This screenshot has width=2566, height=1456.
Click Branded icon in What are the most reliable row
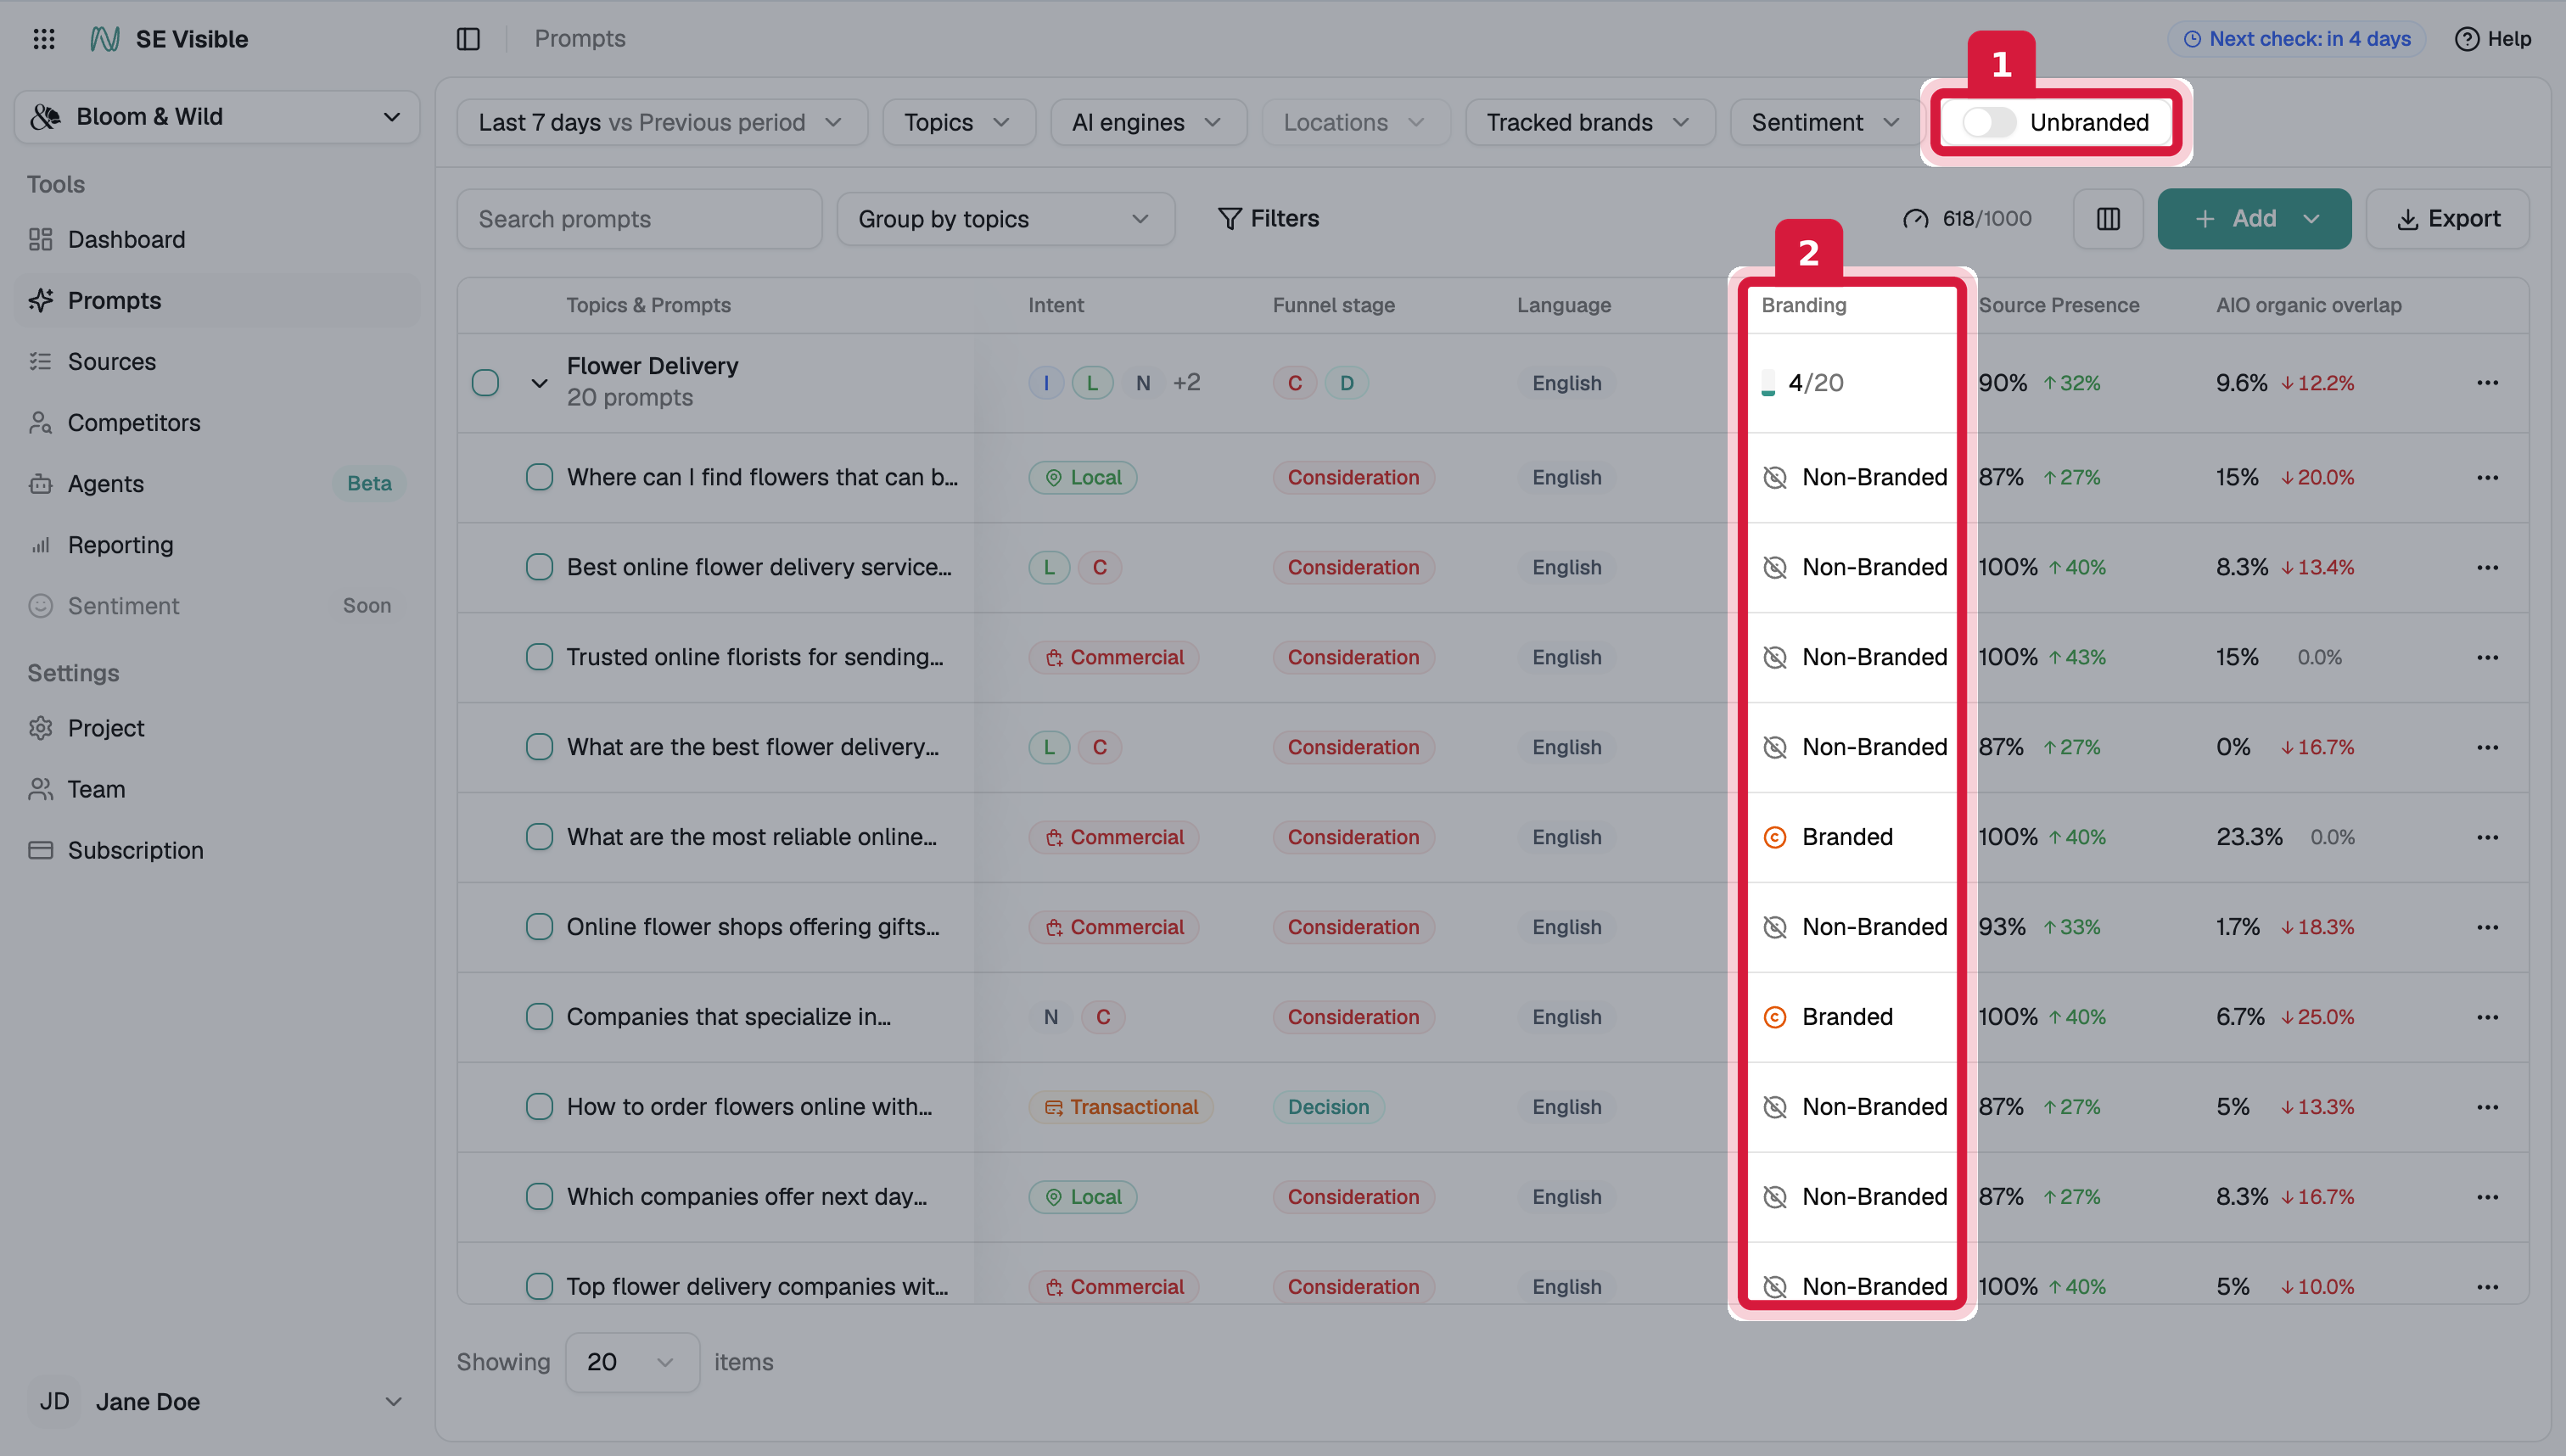pyautogui.click(x=1774, y=837)
